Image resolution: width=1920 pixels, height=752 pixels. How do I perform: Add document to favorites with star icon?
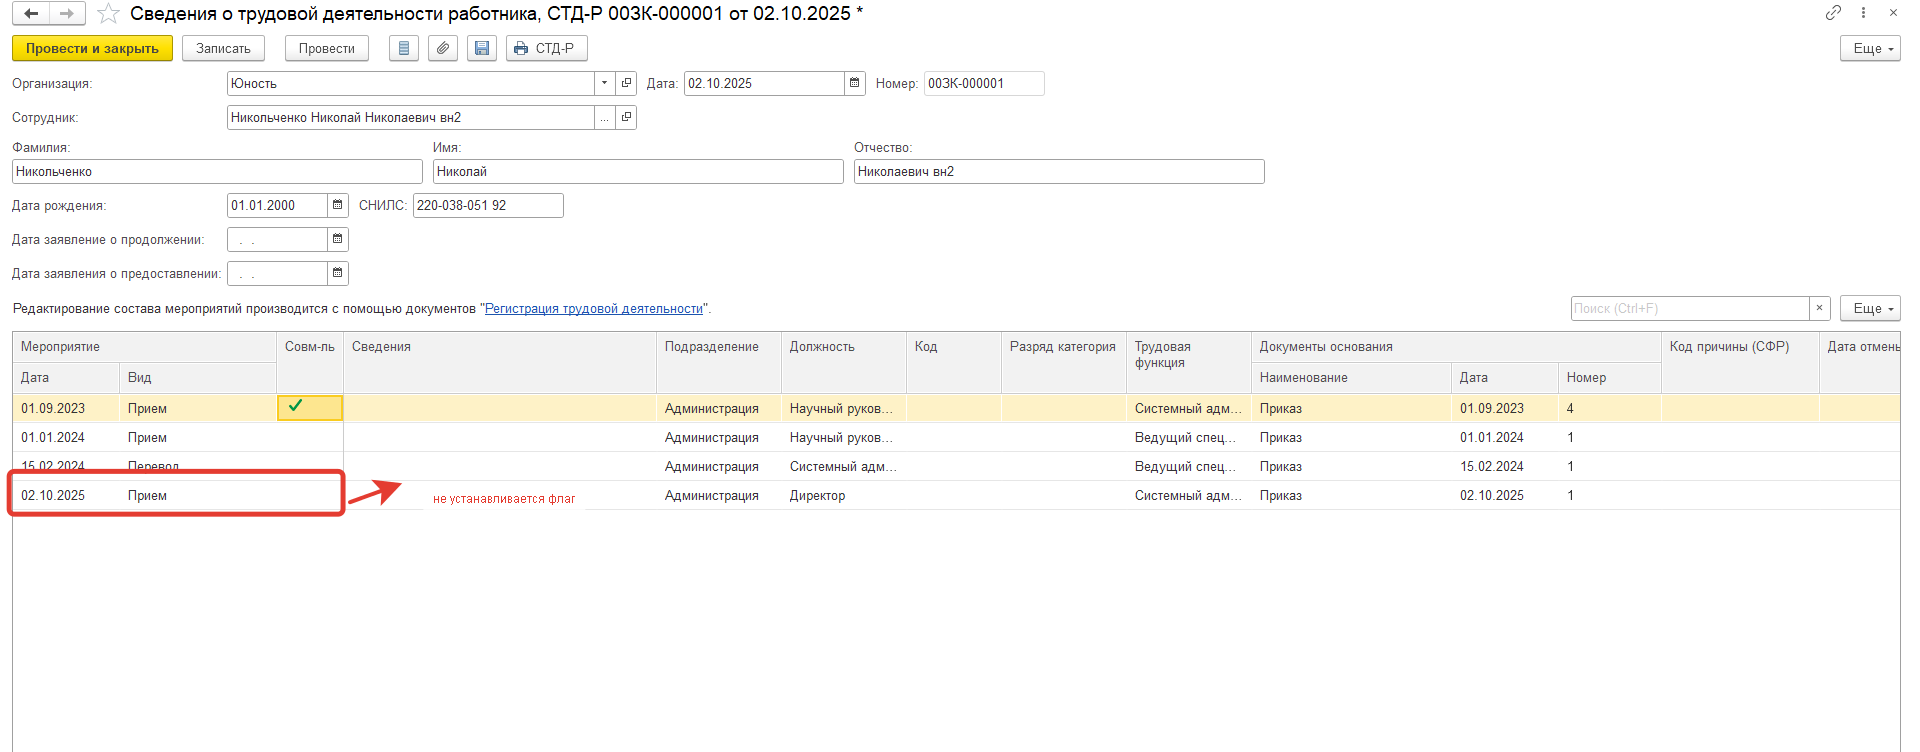[108, 14]
